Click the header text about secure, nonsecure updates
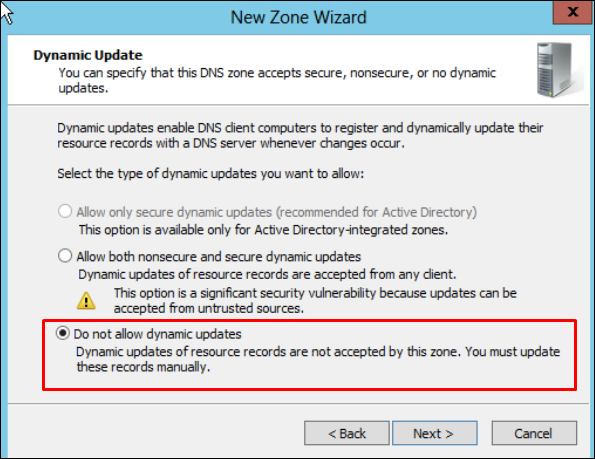 (x=277, y=80)
